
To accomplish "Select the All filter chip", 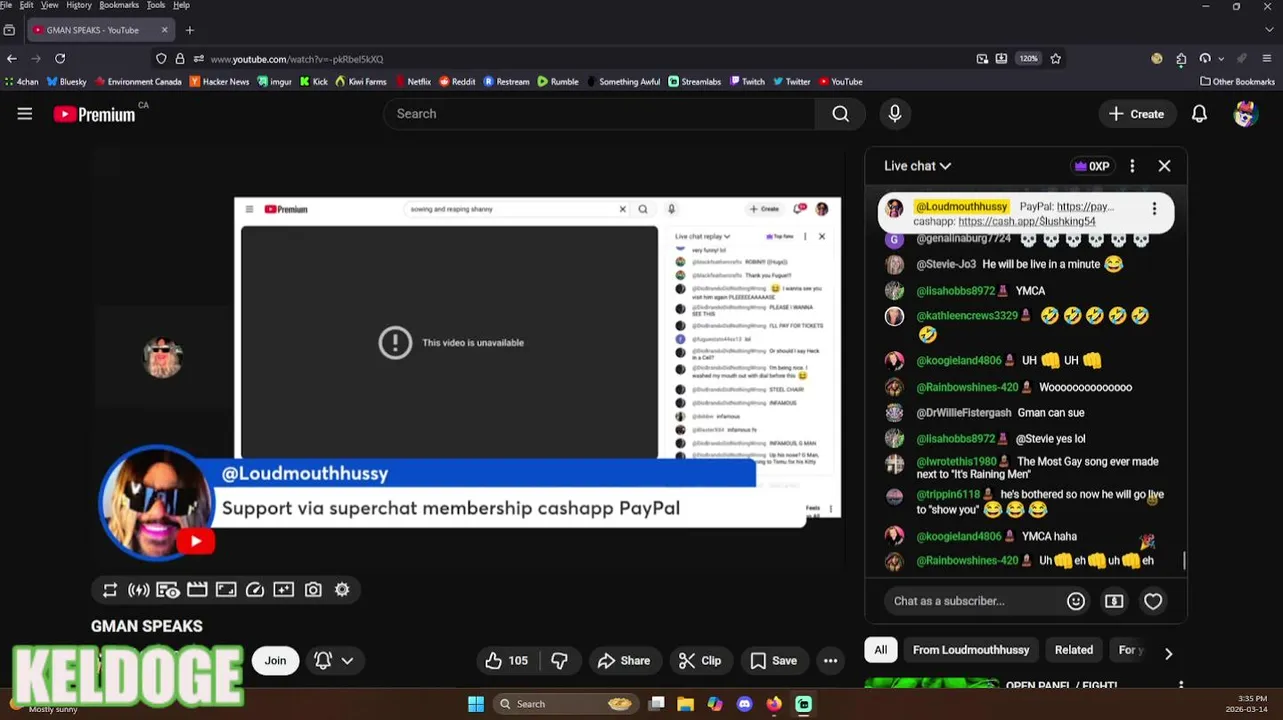I will click(880, 650).
